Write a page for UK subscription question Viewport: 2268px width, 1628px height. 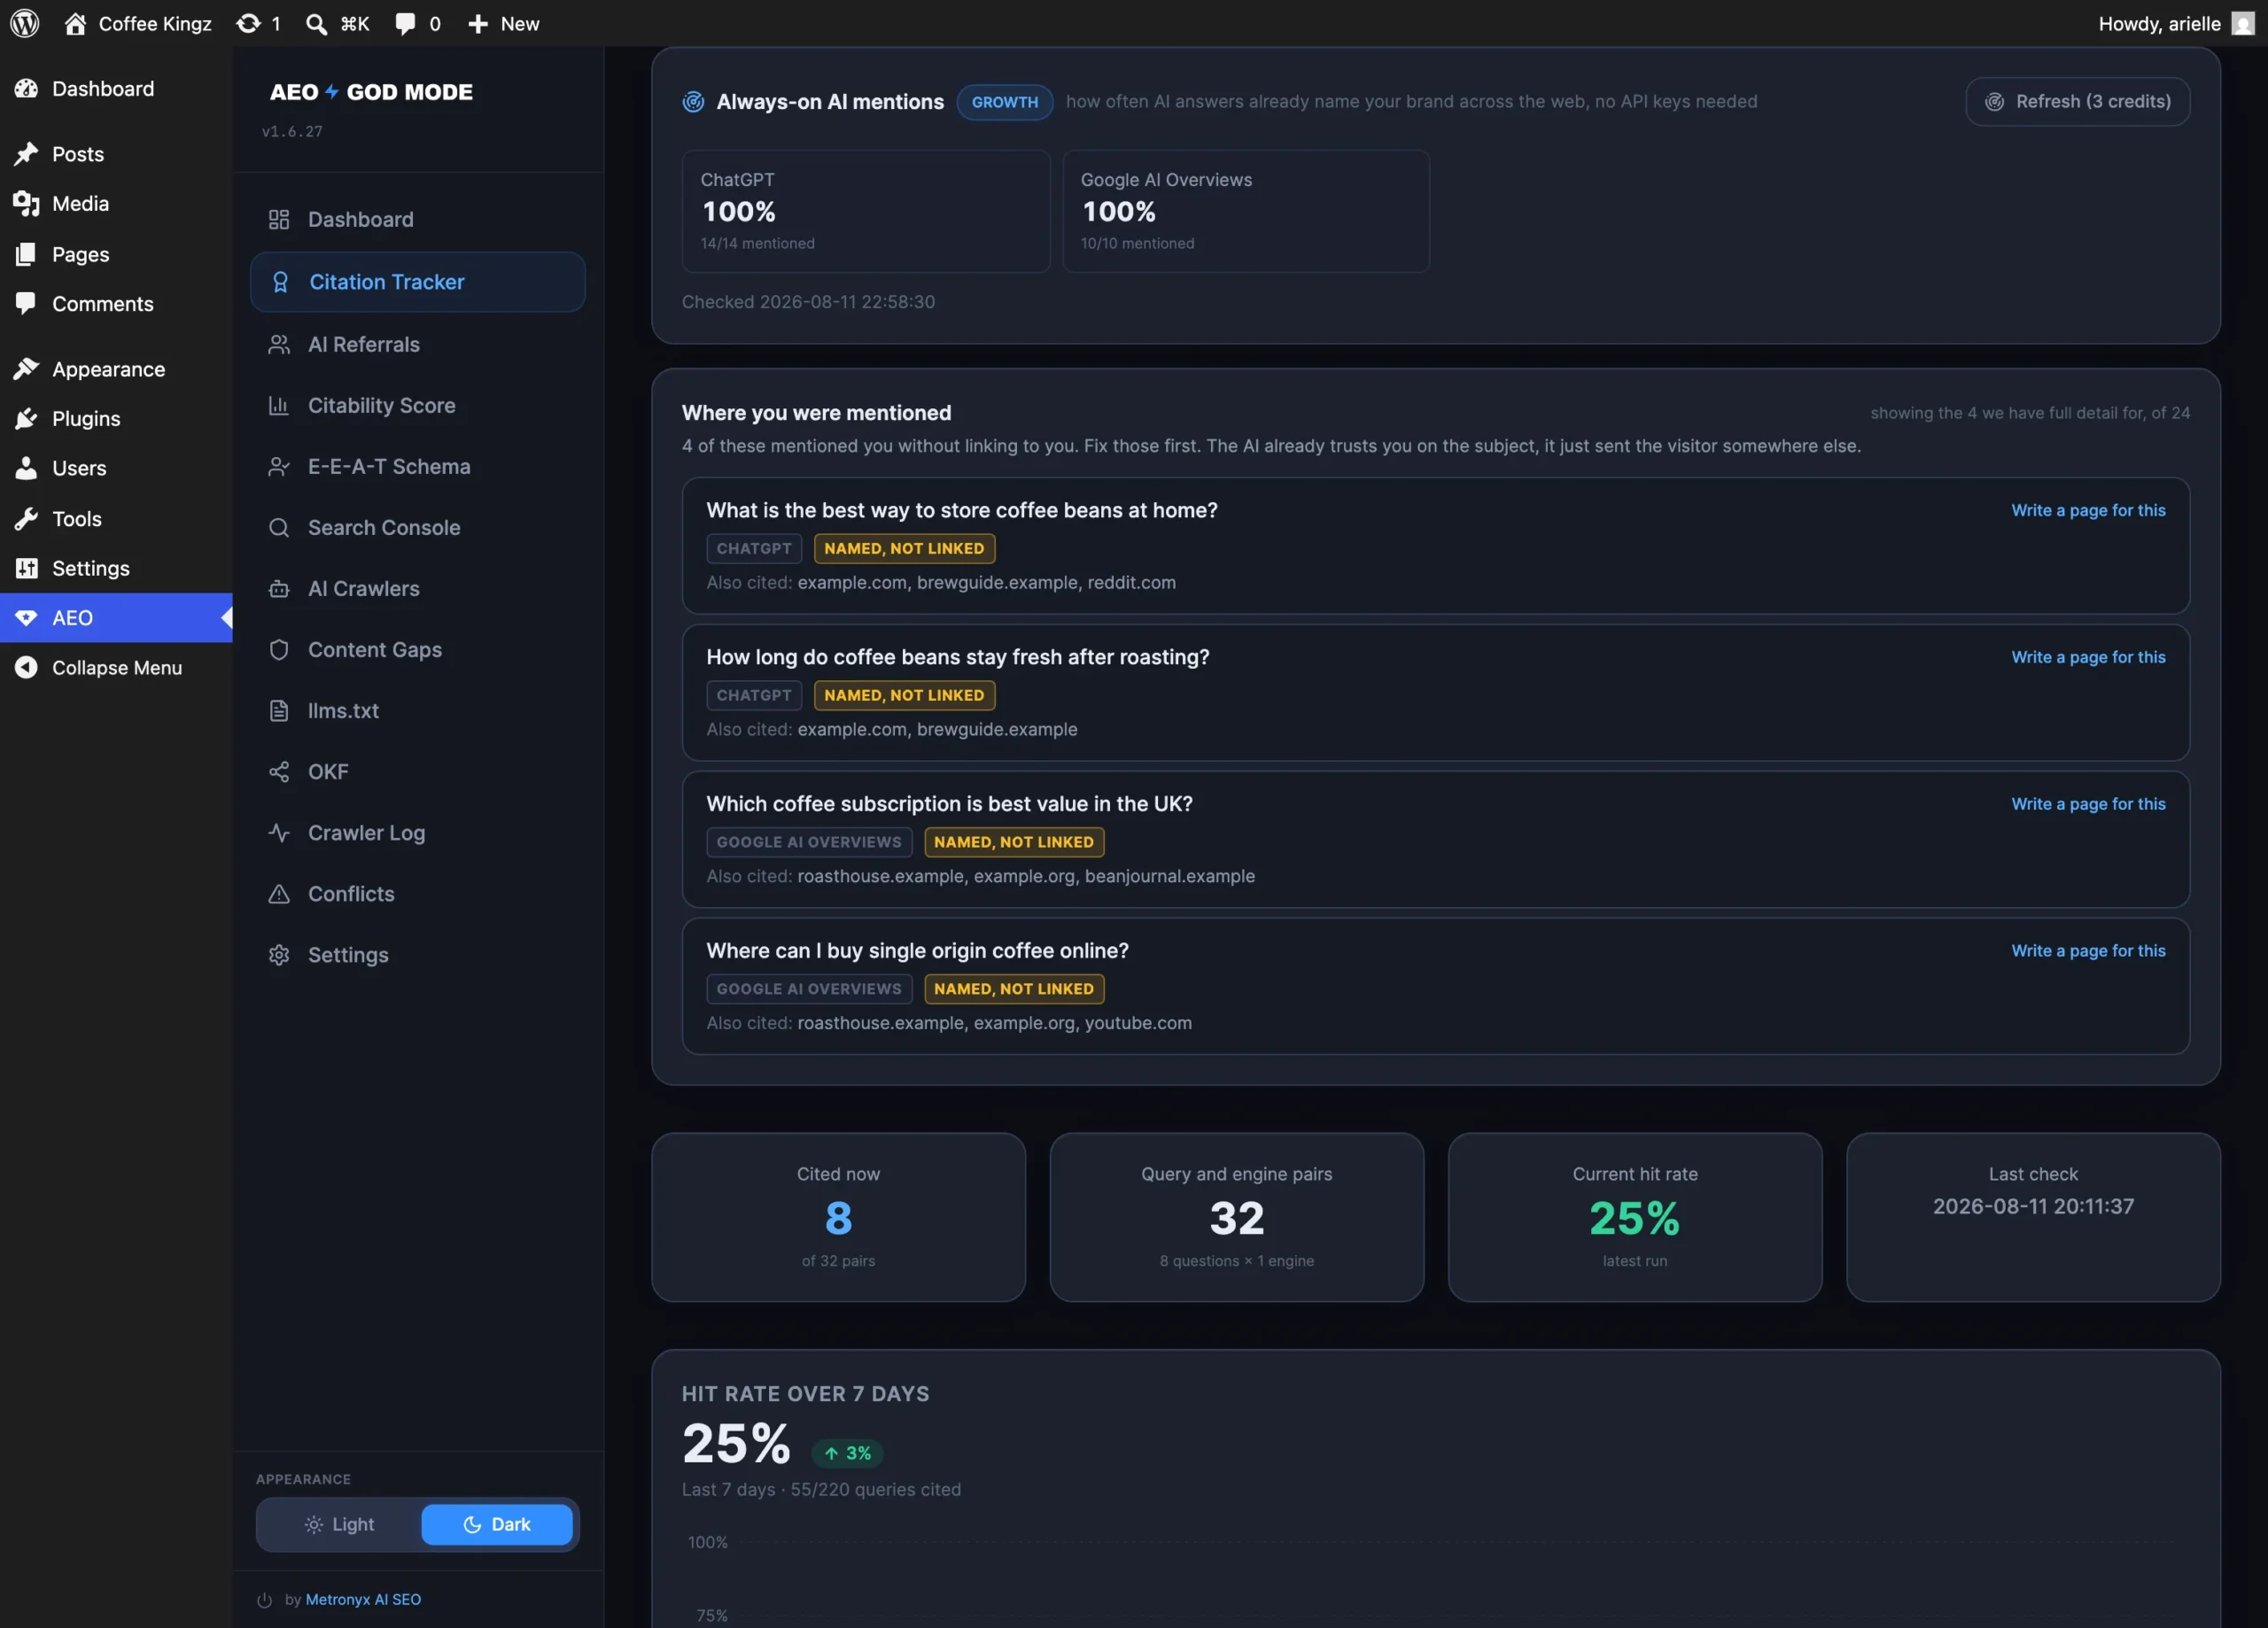[2088, 804]
